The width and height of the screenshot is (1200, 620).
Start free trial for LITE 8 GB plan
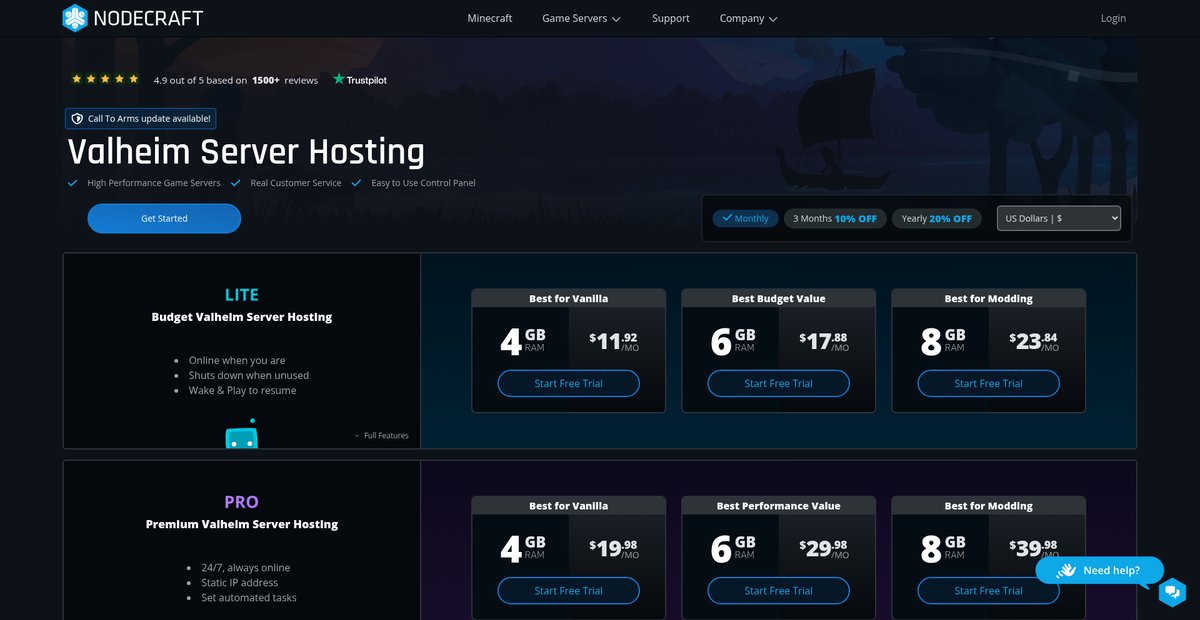coord(989,383)
